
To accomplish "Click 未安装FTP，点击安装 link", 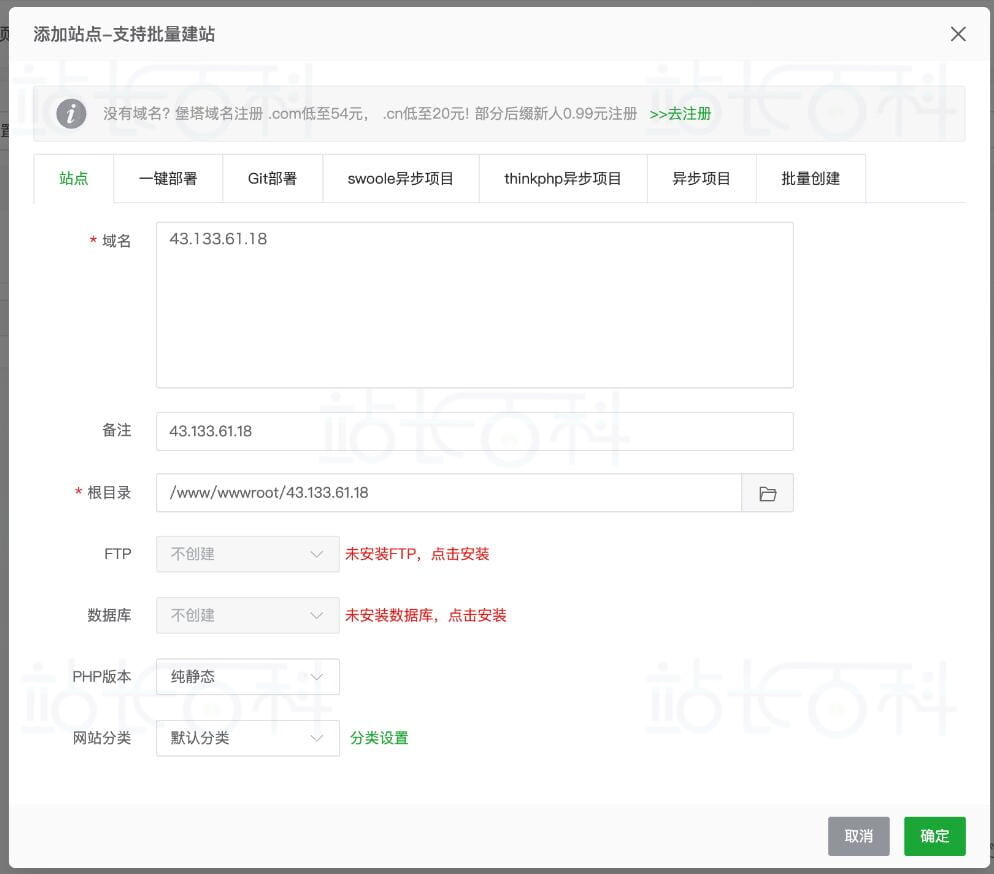I will [x=417, y=554].
